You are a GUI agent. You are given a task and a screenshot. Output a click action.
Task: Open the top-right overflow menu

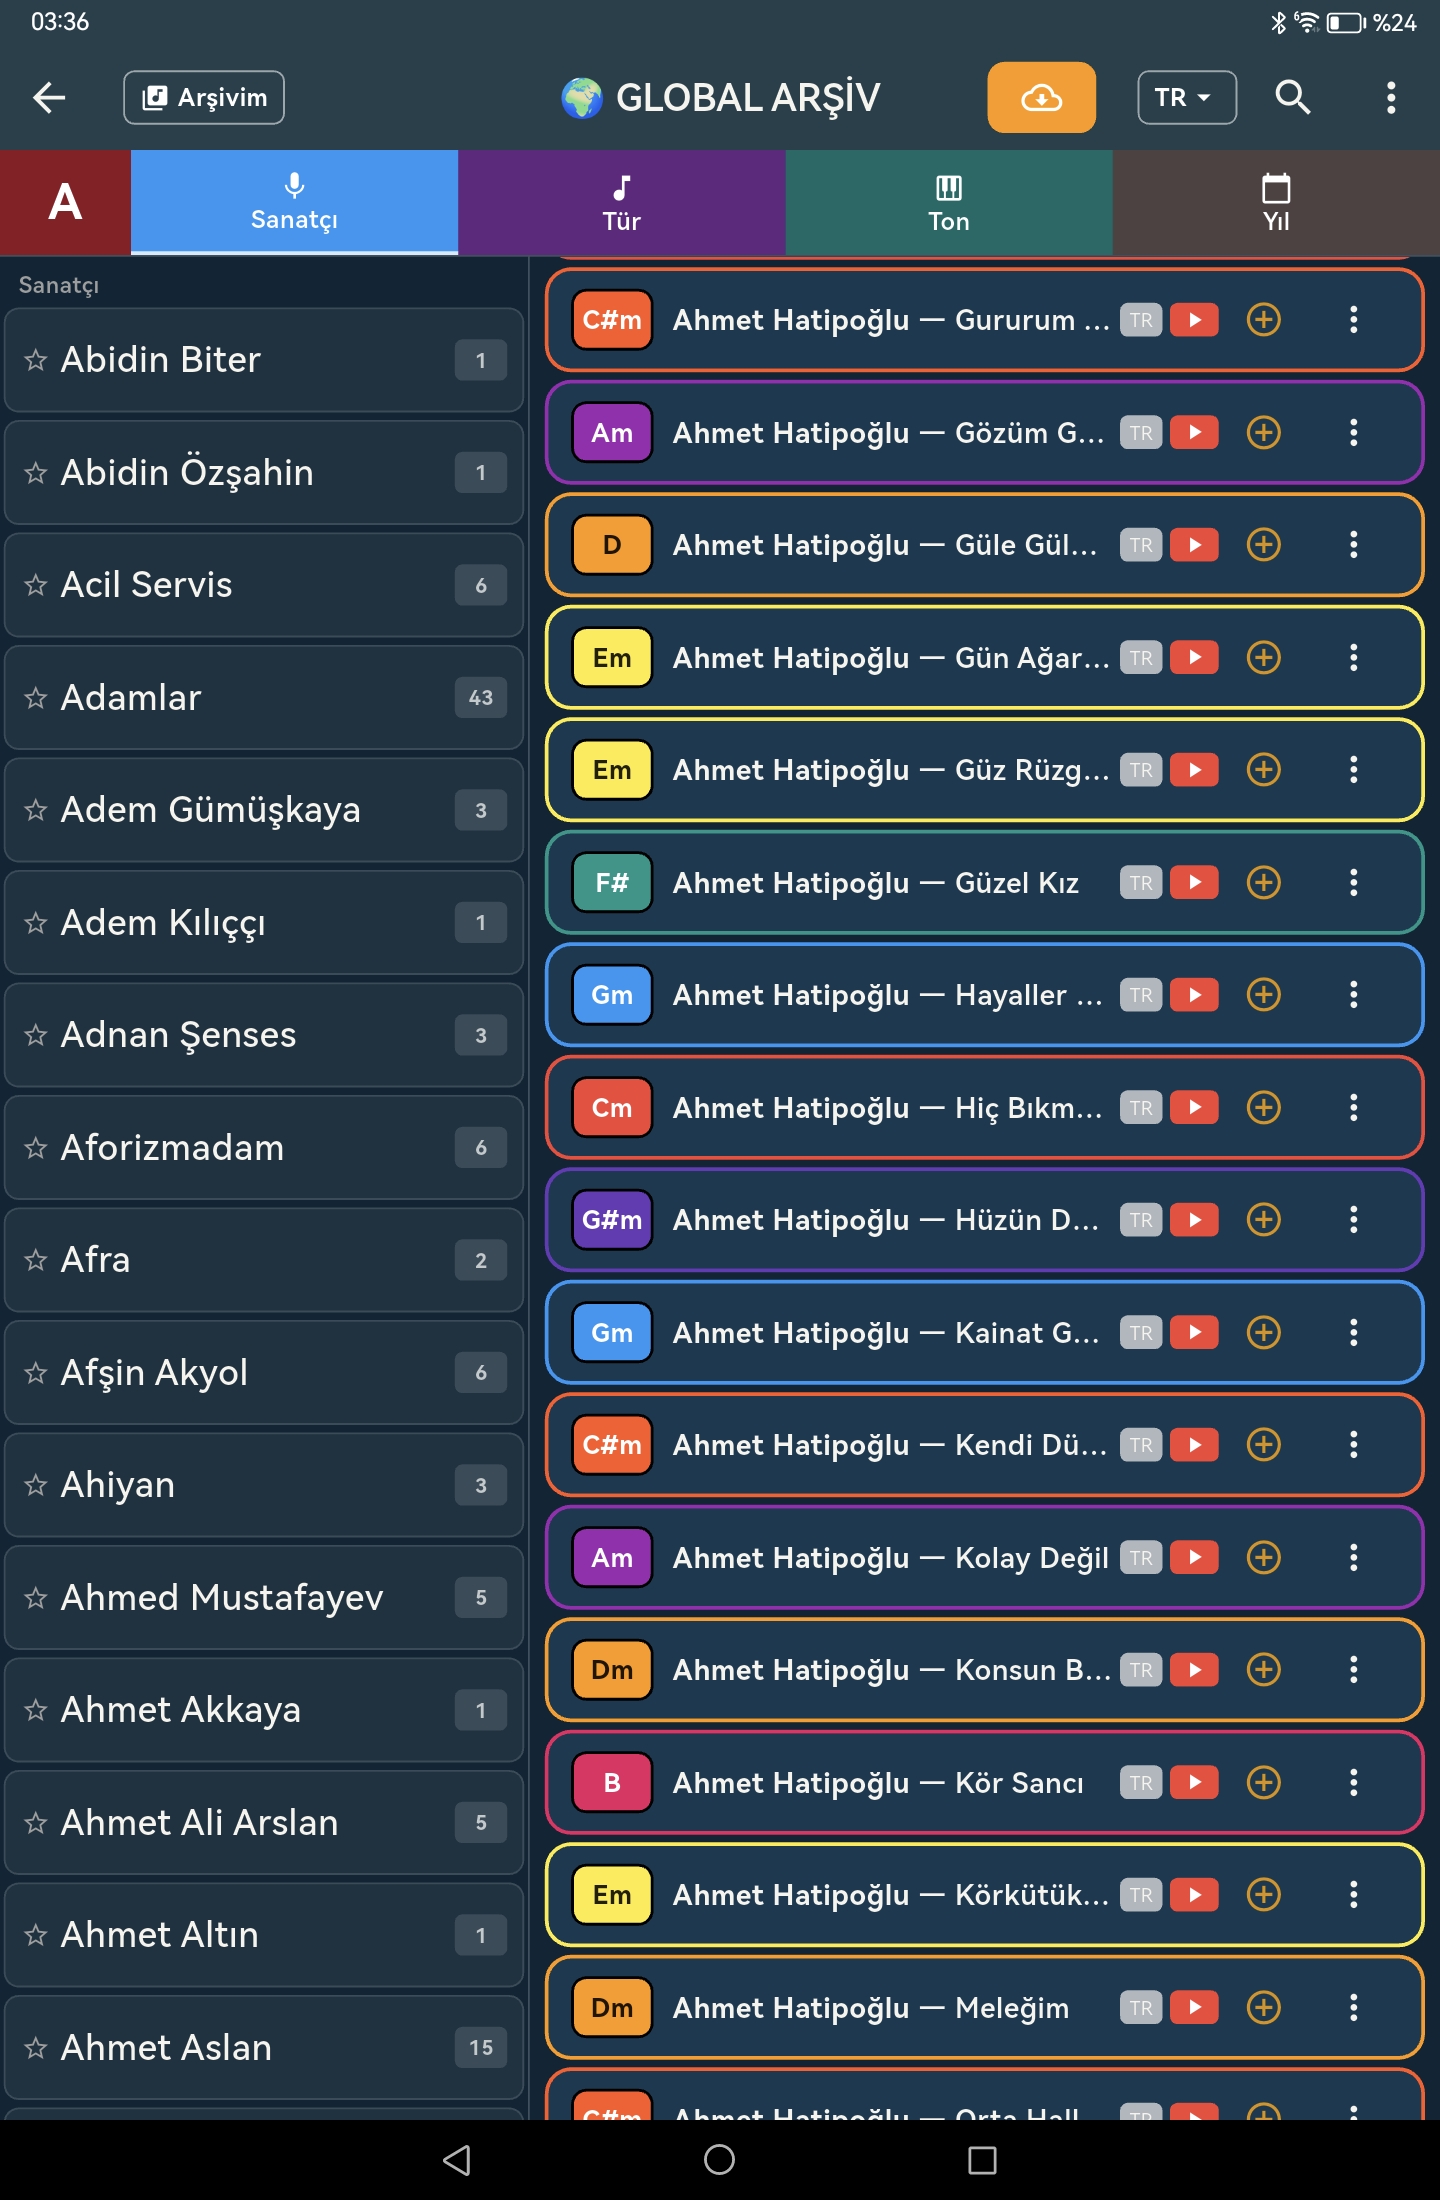(1390, 98)
